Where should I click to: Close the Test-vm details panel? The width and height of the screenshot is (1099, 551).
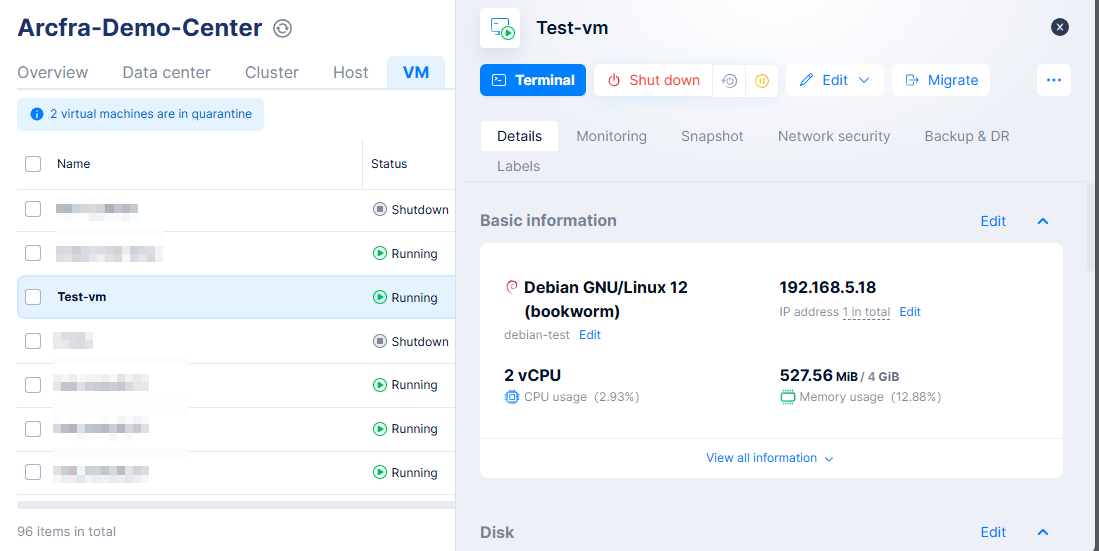click(x=1060, y=27)
